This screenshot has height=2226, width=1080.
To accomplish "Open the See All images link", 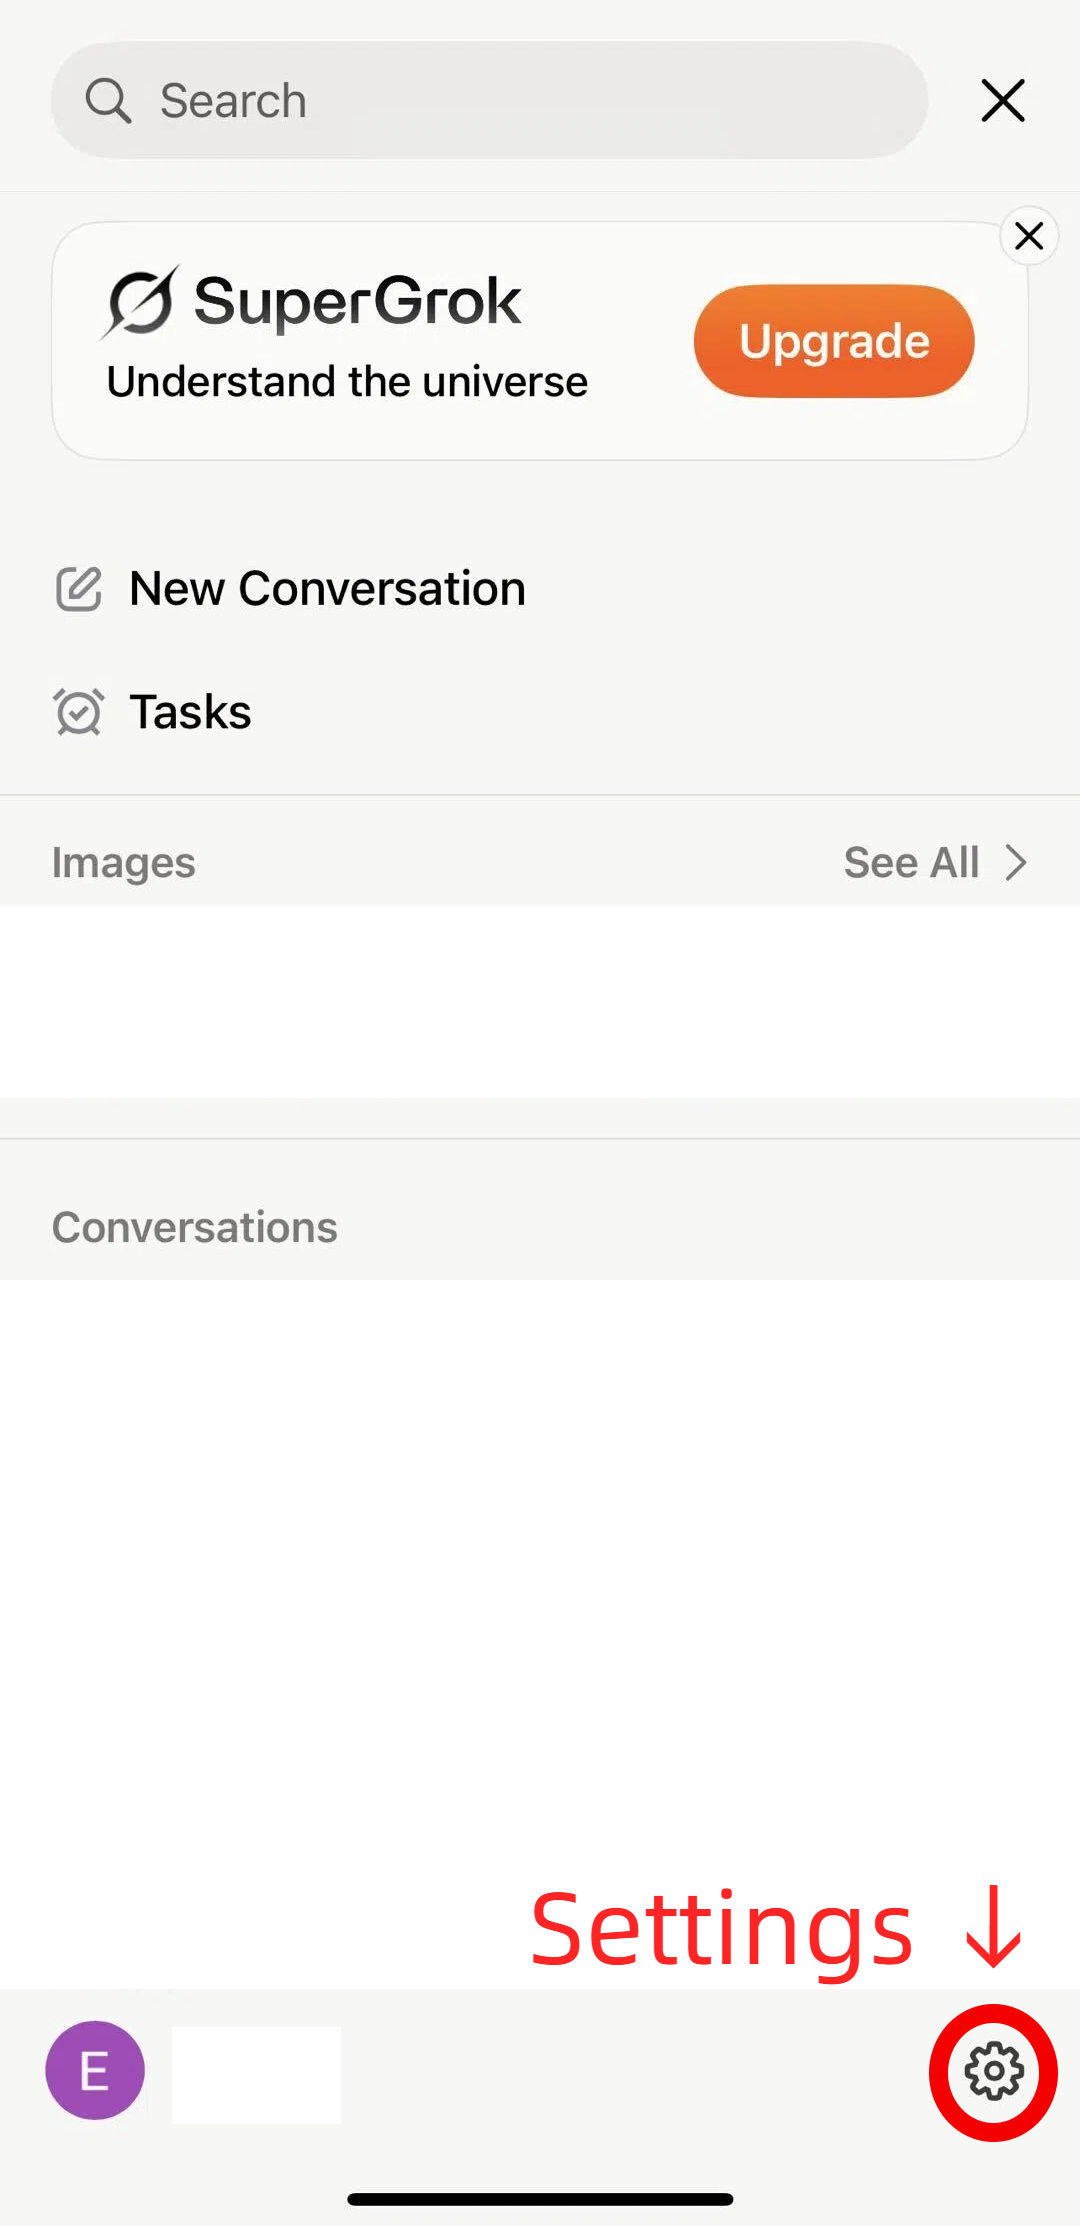I will [911, 862].
